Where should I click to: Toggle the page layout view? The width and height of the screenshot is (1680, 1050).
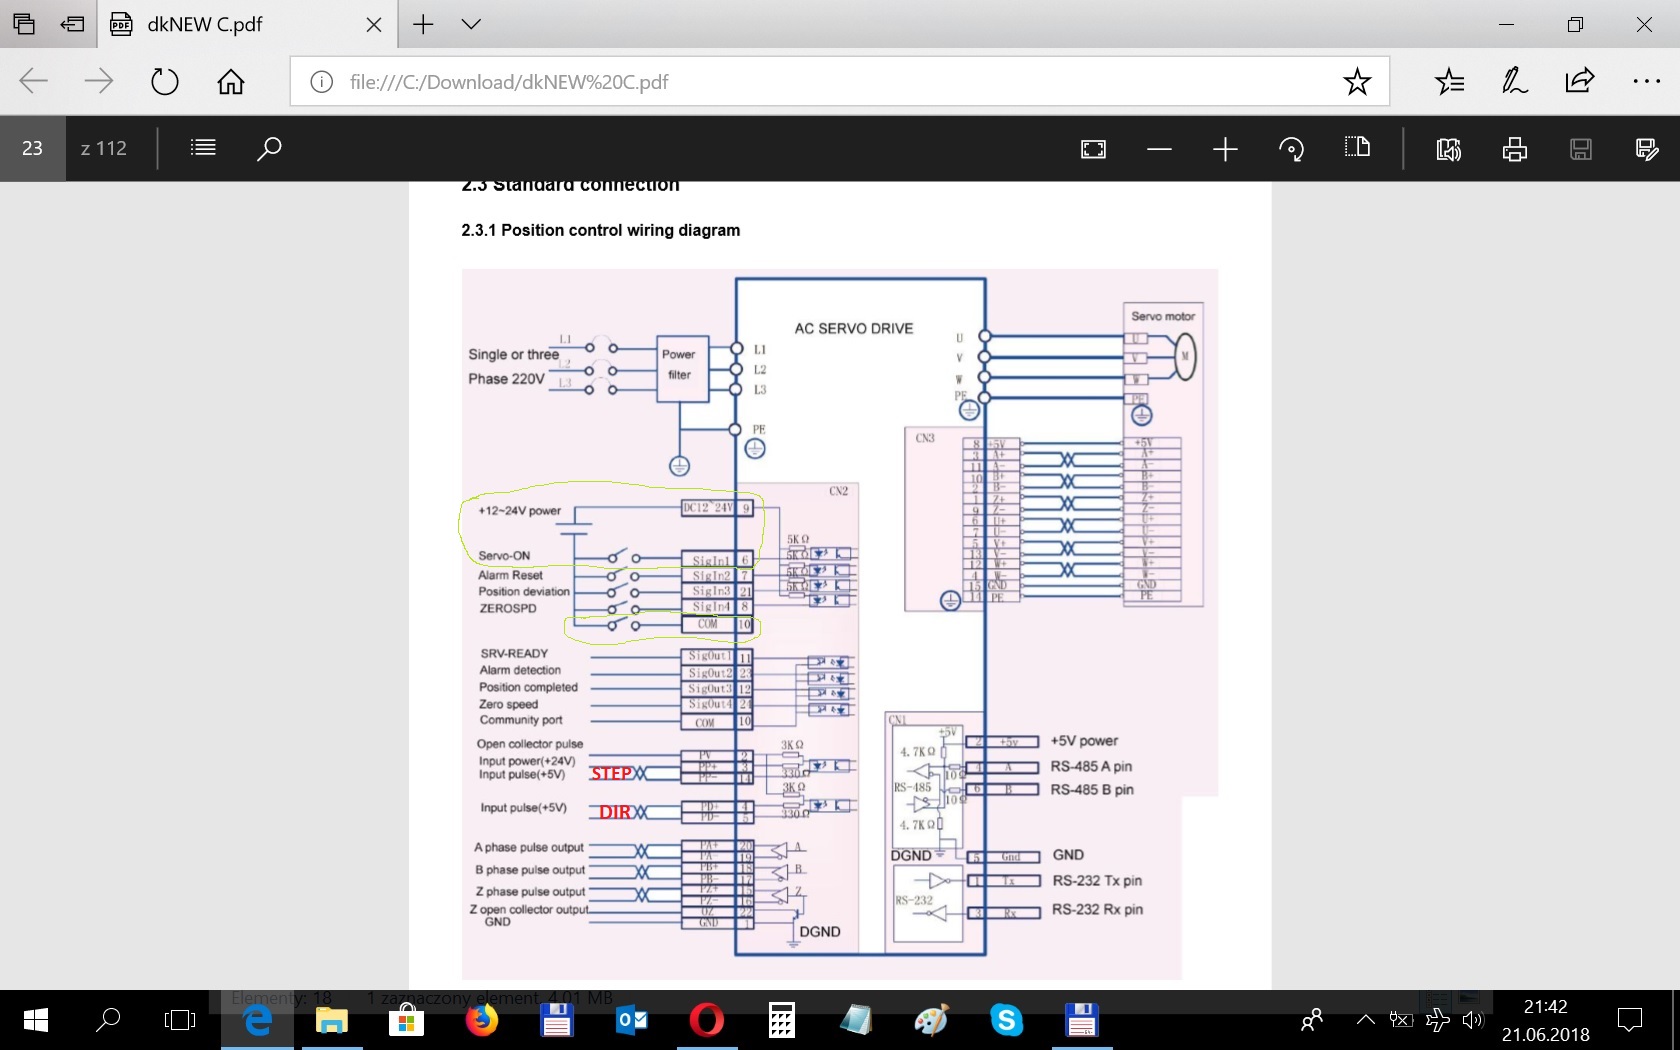1357,148
